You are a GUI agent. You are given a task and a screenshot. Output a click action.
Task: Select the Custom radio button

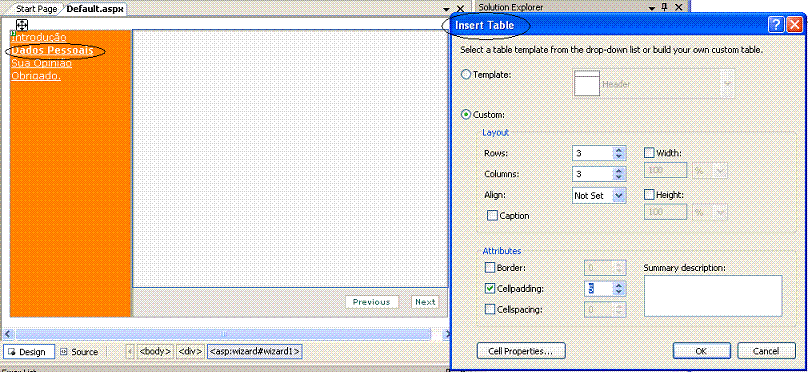465,114
